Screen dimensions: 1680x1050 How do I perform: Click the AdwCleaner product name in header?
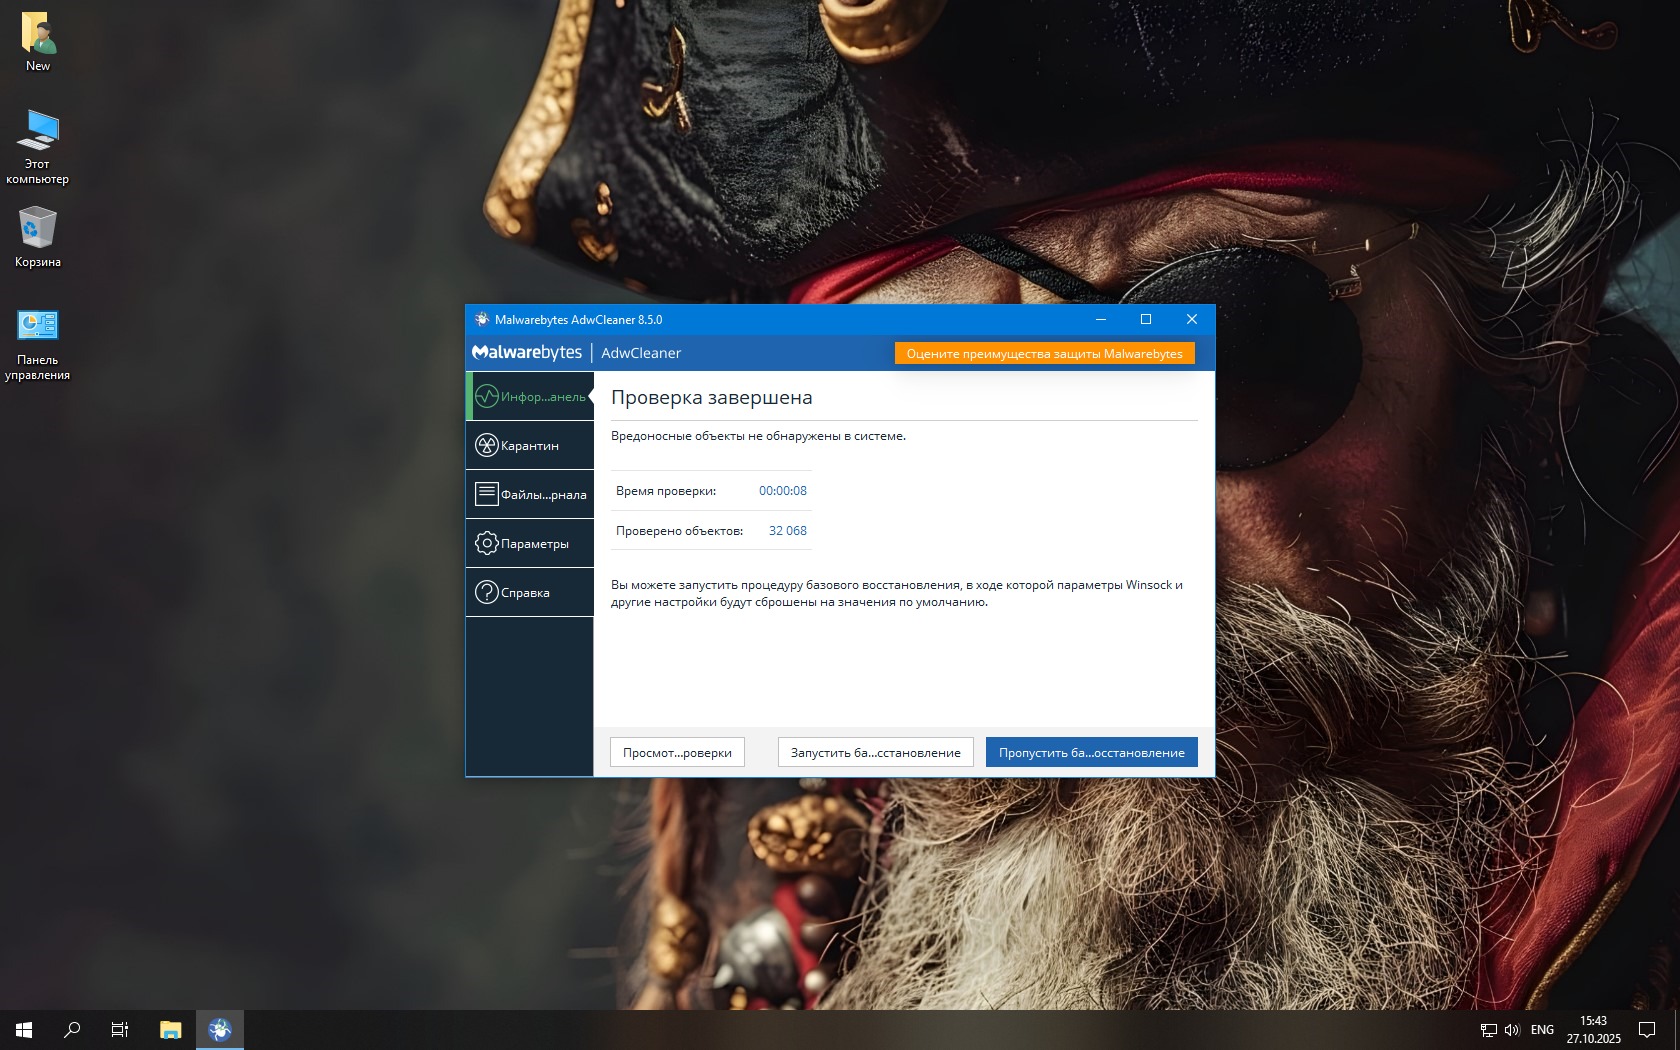641,353
